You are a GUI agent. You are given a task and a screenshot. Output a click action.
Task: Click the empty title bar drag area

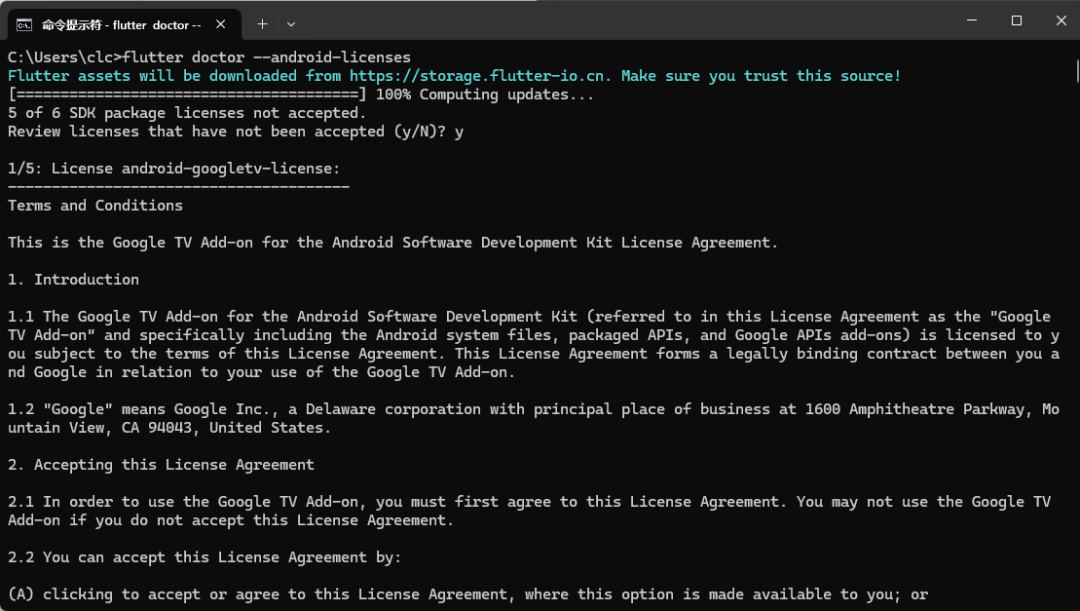coord(620,20)
